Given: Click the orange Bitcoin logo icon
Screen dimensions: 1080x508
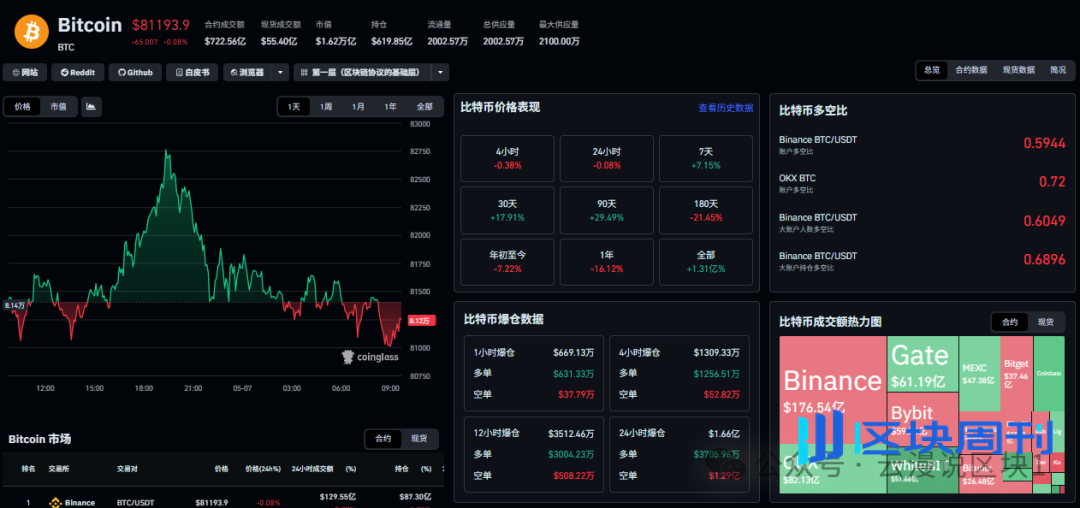Looking at the screenshot, I should point(32,31).
